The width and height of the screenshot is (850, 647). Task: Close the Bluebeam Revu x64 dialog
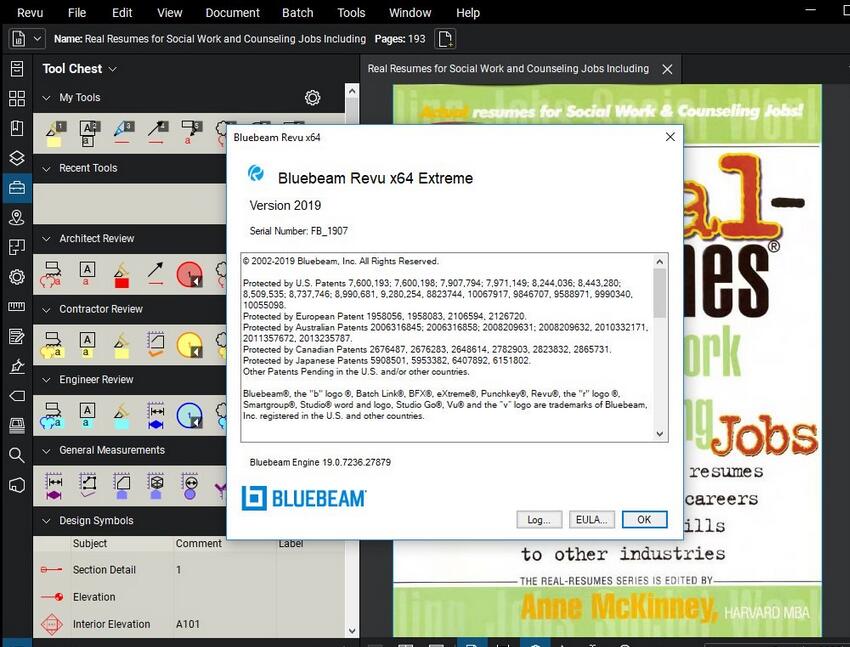670,137
